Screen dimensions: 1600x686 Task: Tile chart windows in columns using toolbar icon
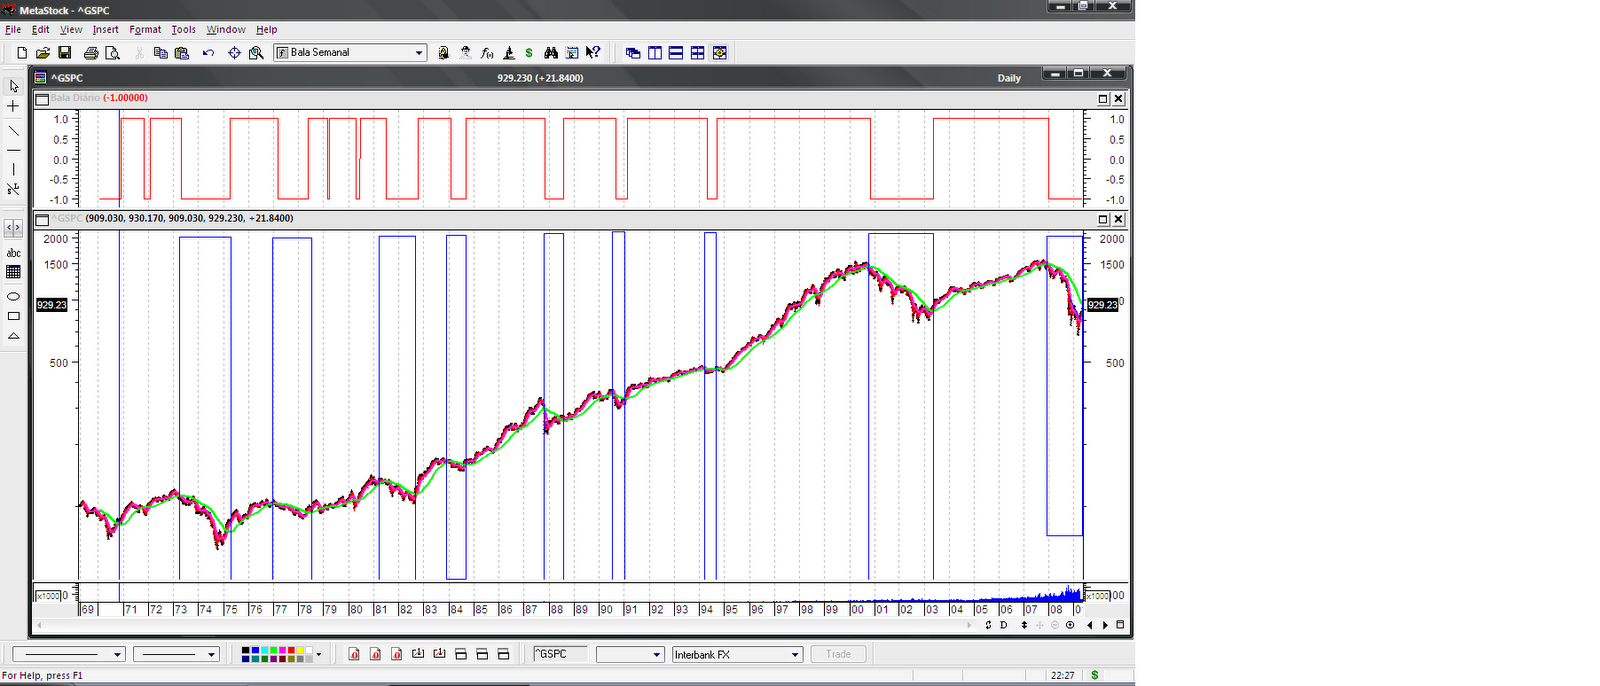point(655,53)
